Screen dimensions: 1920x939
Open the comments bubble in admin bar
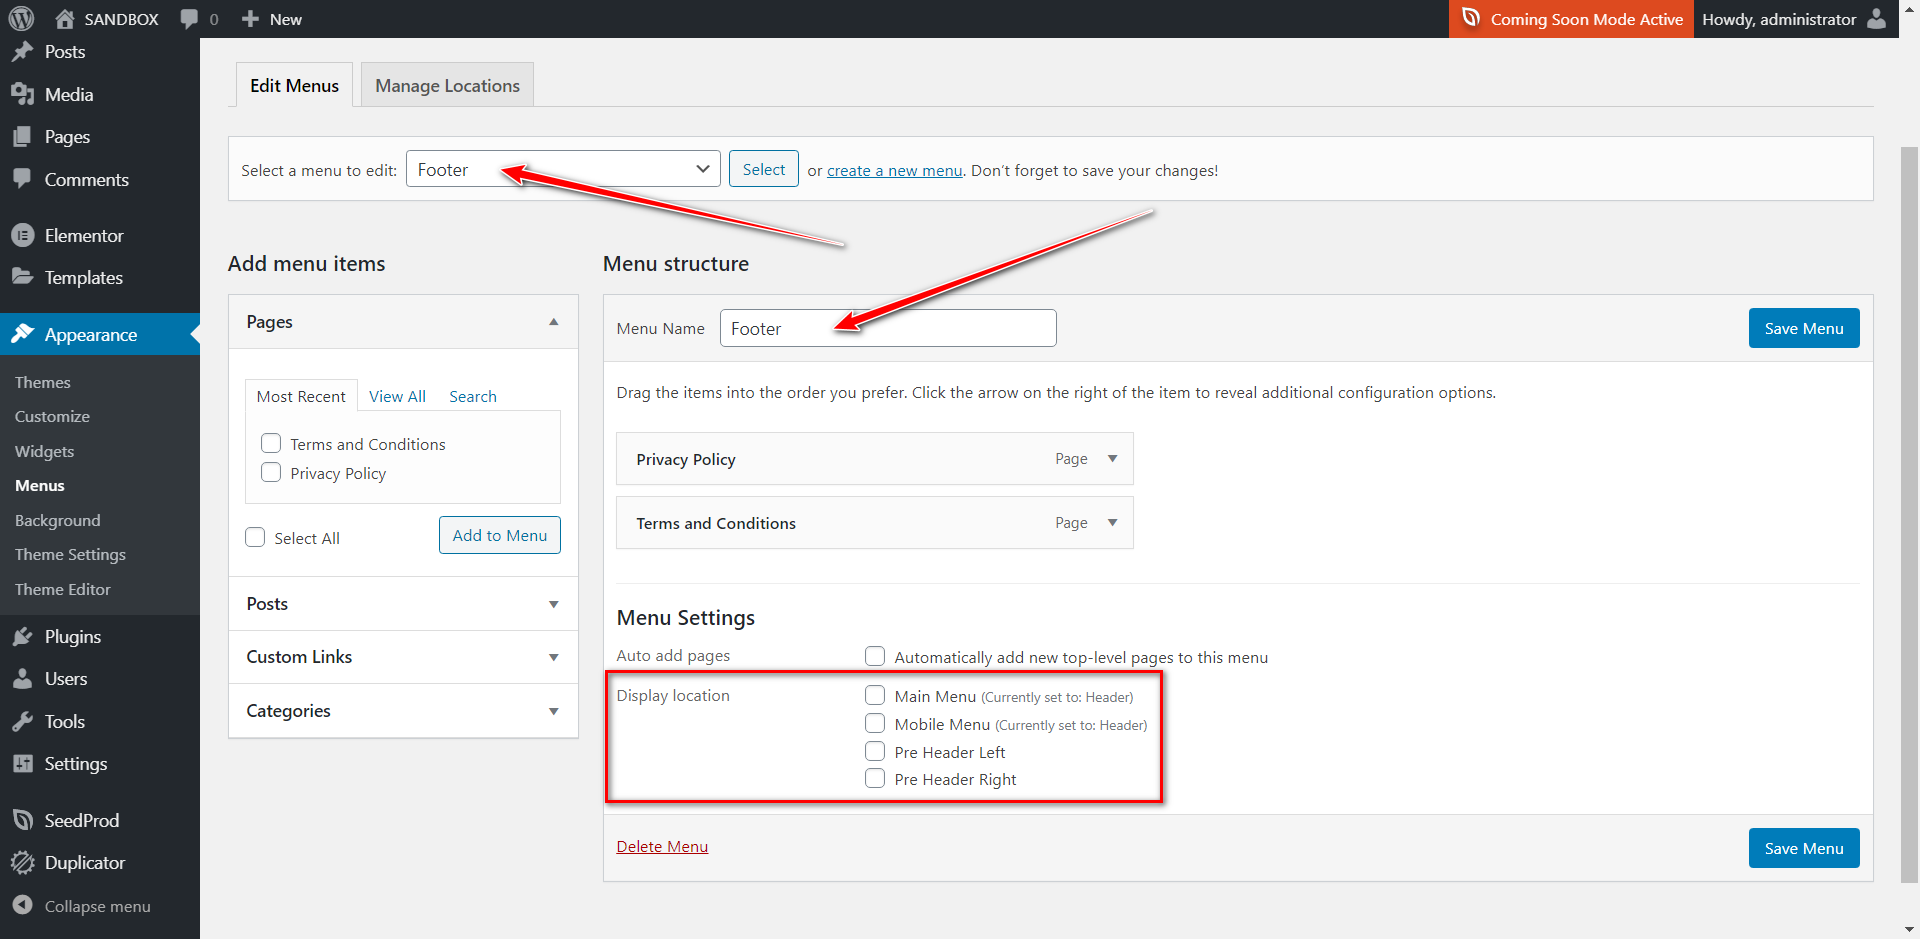[x=189, y=19]
